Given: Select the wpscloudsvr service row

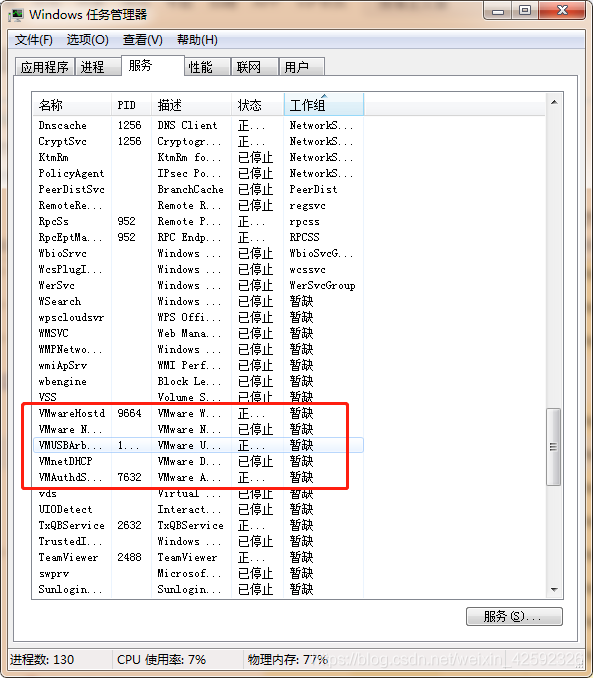Looking at the screenshot, I should pyautogui.click(x=198, y=317).
